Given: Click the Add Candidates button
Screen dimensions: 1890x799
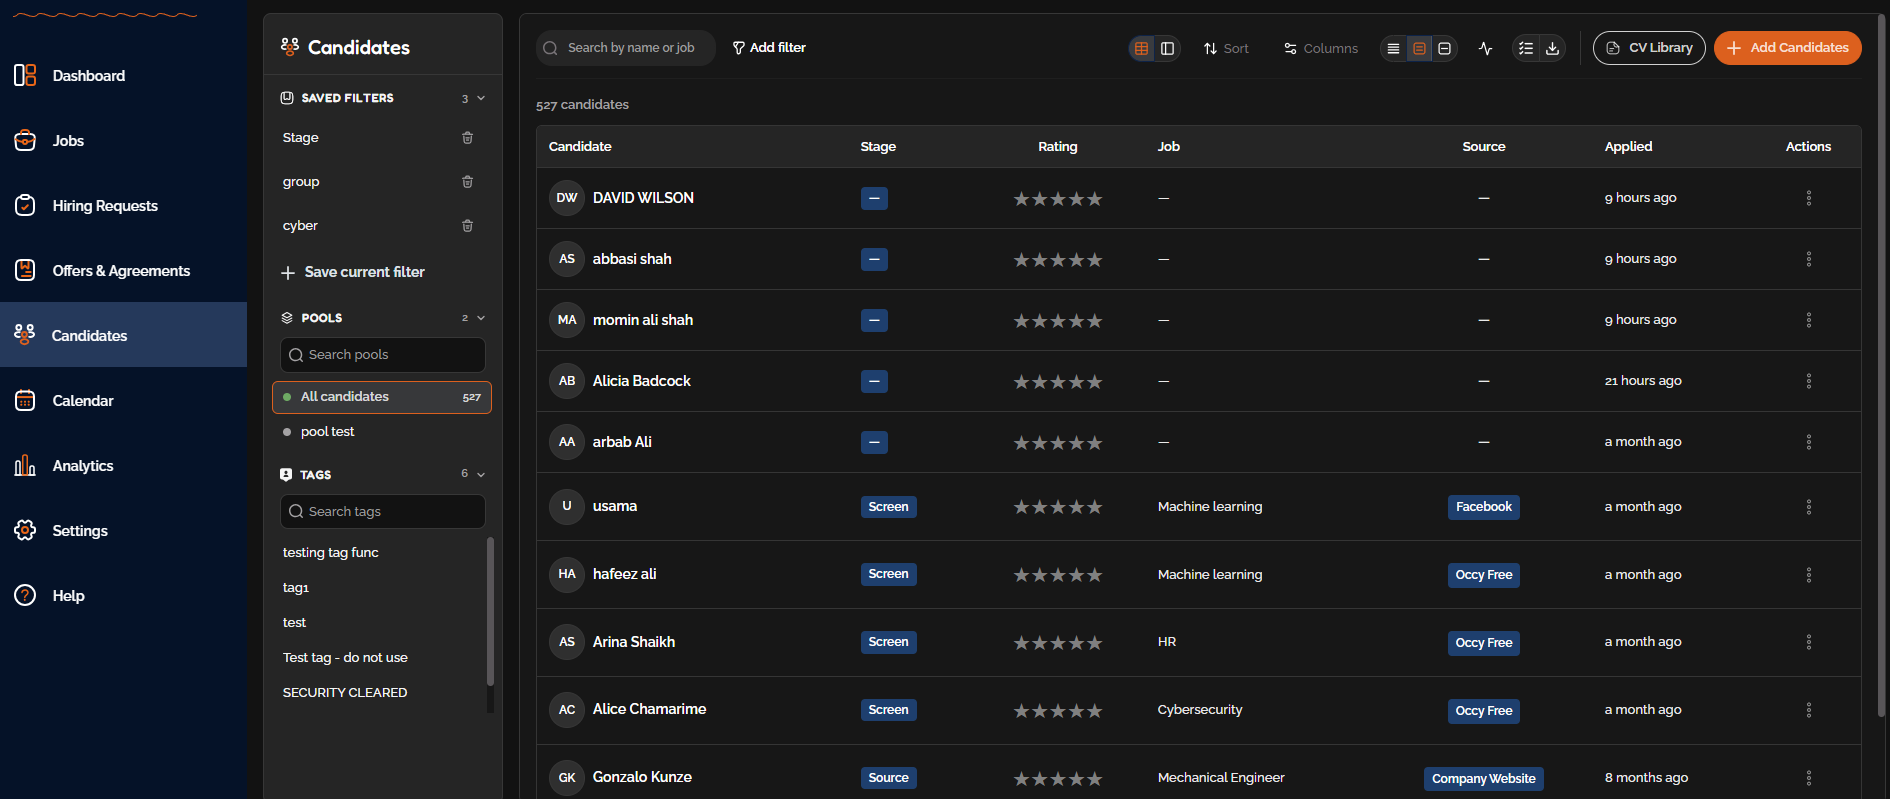Looking at the screenshot, I should 1788,48.
